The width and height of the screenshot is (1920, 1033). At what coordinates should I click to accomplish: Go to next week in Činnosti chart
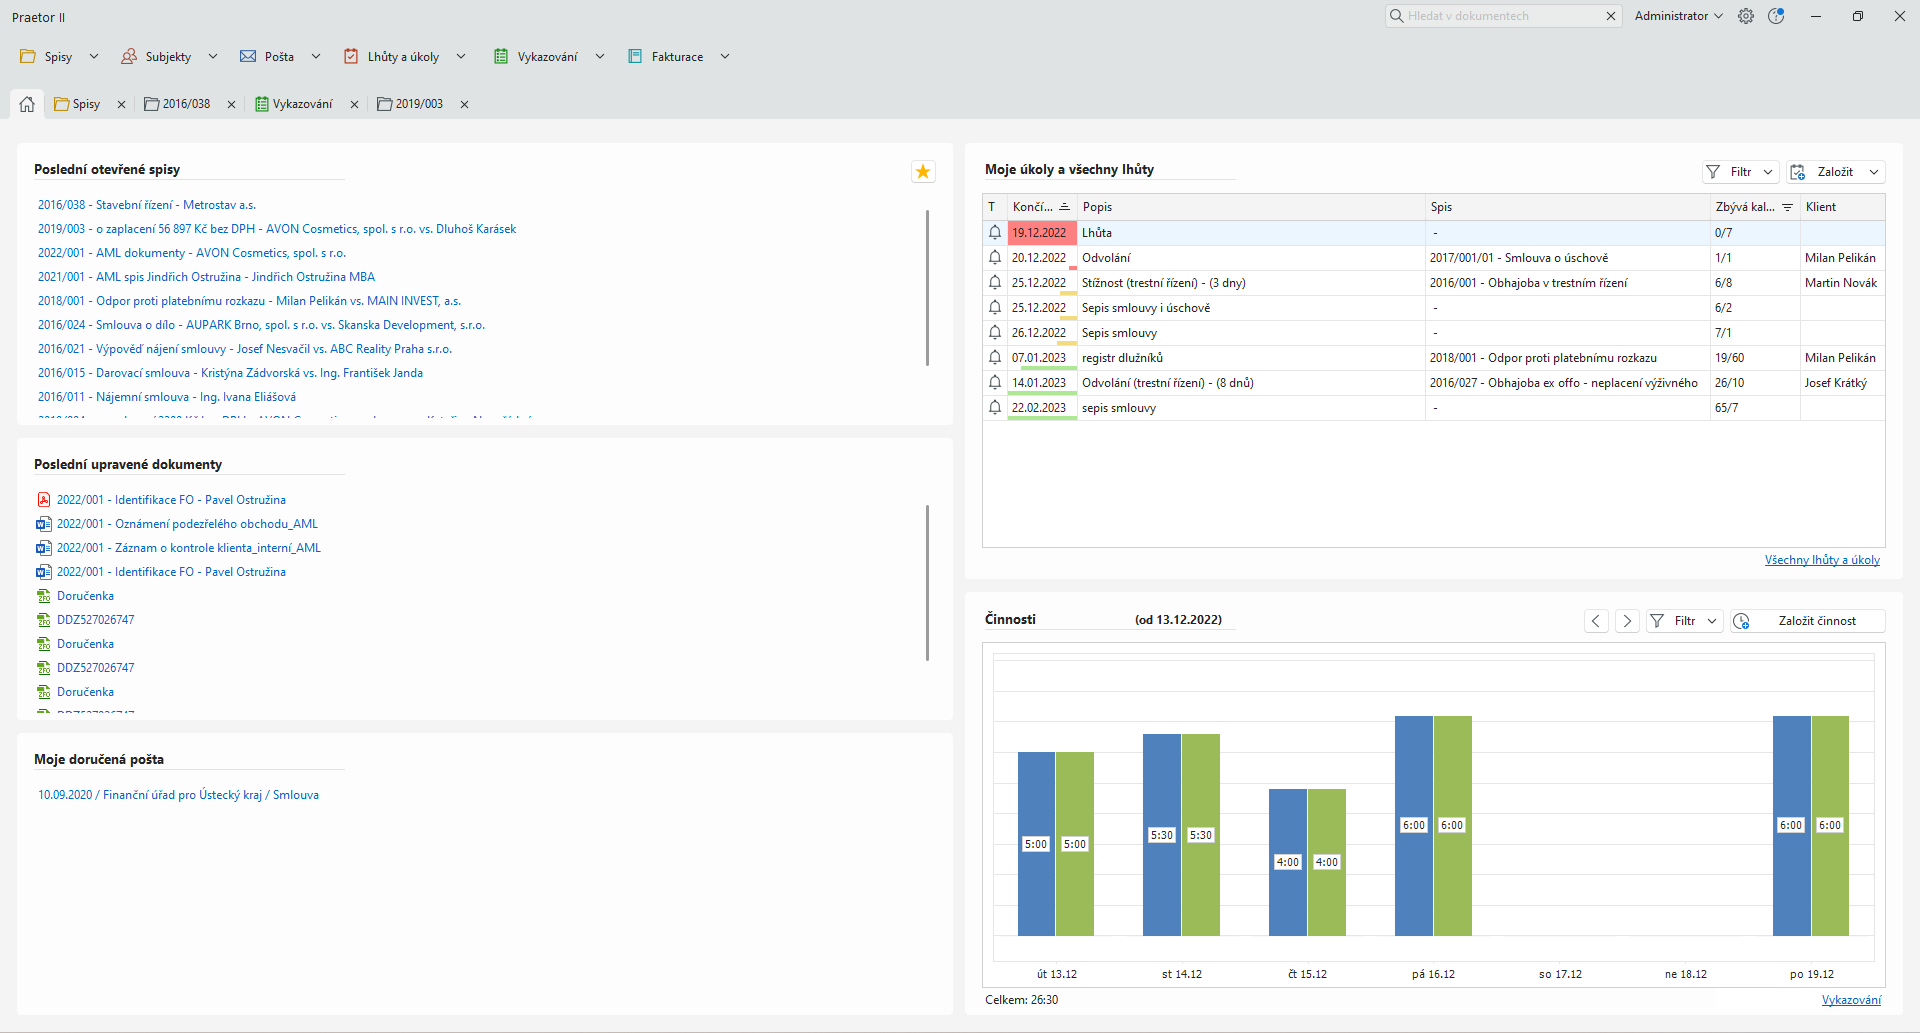click(1627, 621)
